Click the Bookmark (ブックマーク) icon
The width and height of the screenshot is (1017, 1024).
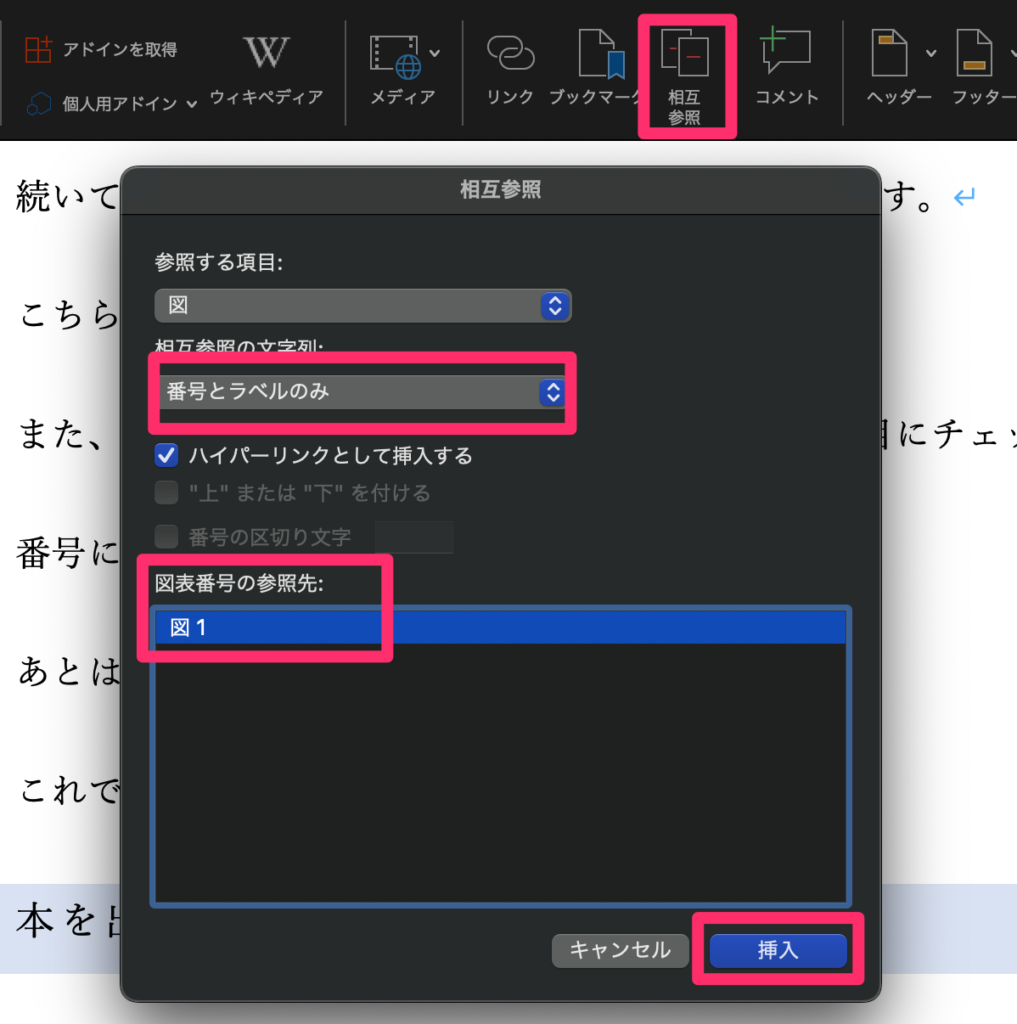click(x=602, y=54)
